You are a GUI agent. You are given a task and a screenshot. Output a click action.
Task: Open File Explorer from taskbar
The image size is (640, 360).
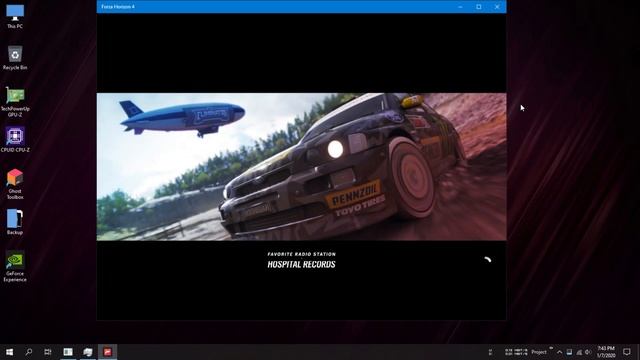coord(88,352)
